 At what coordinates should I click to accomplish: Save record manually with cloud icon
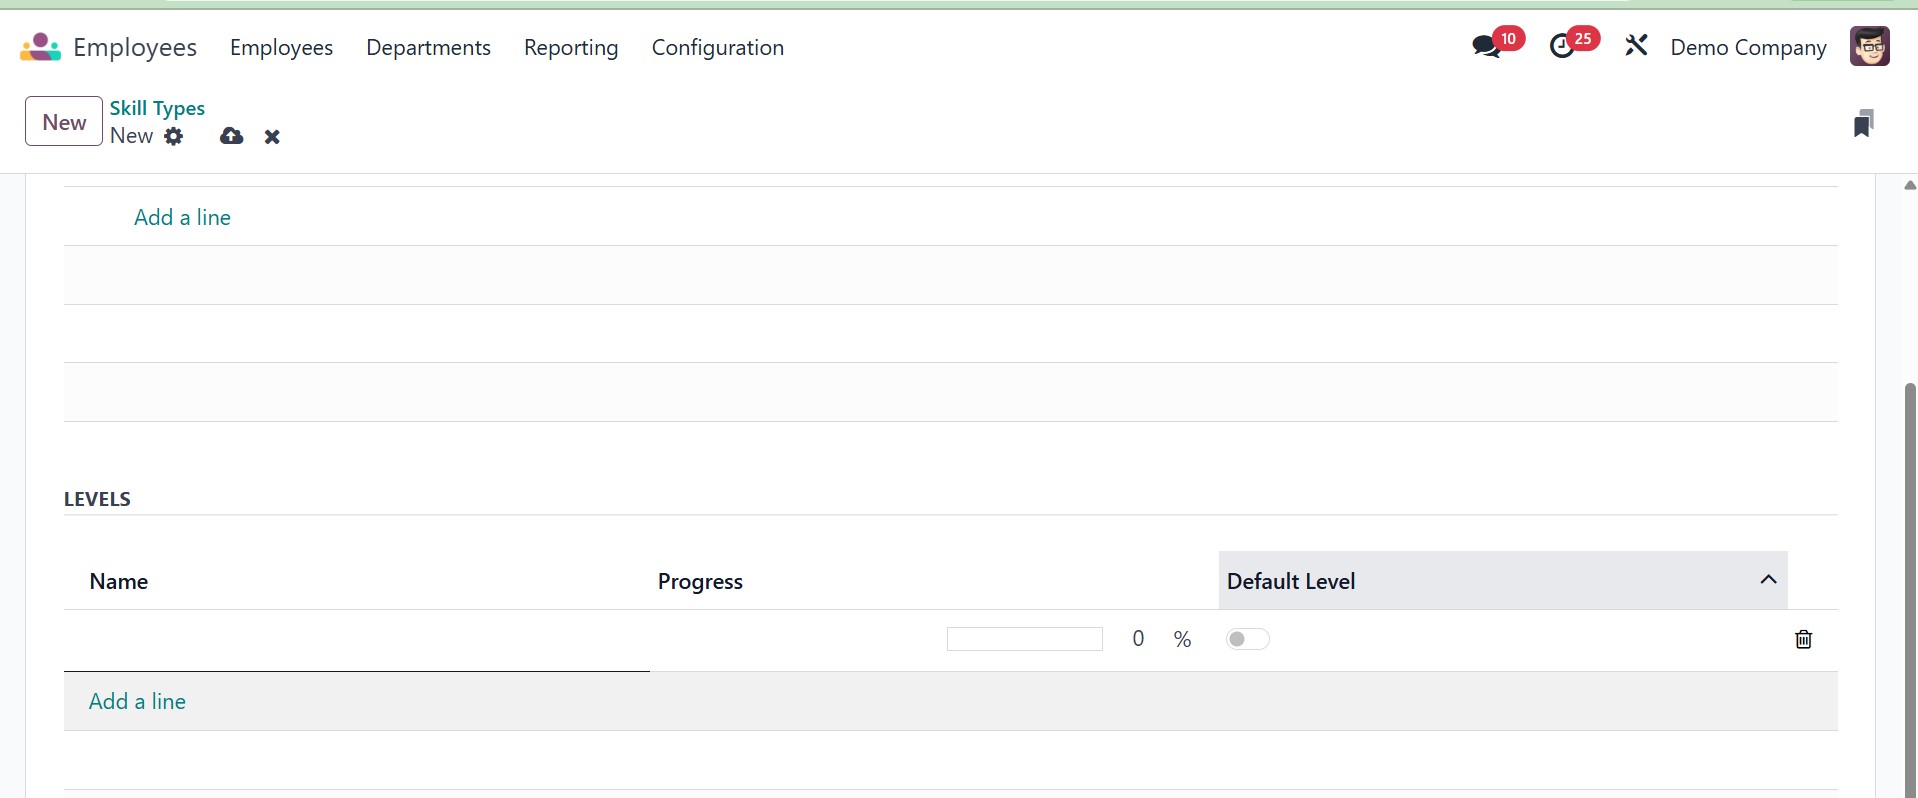coord(231,137)
